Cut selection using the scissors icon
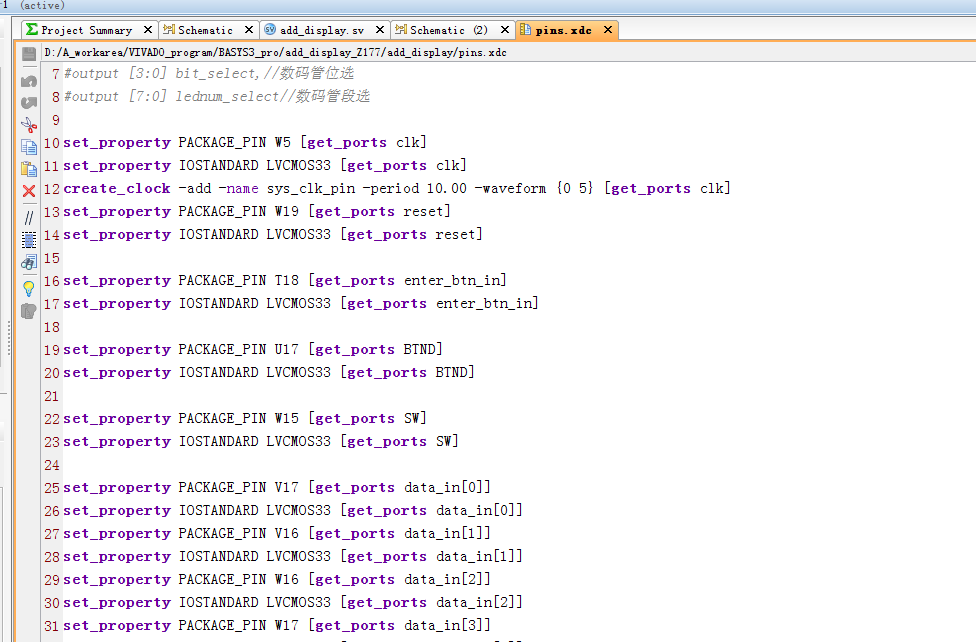Viewport: 976px width, 642px height. [x=29, y=125]
